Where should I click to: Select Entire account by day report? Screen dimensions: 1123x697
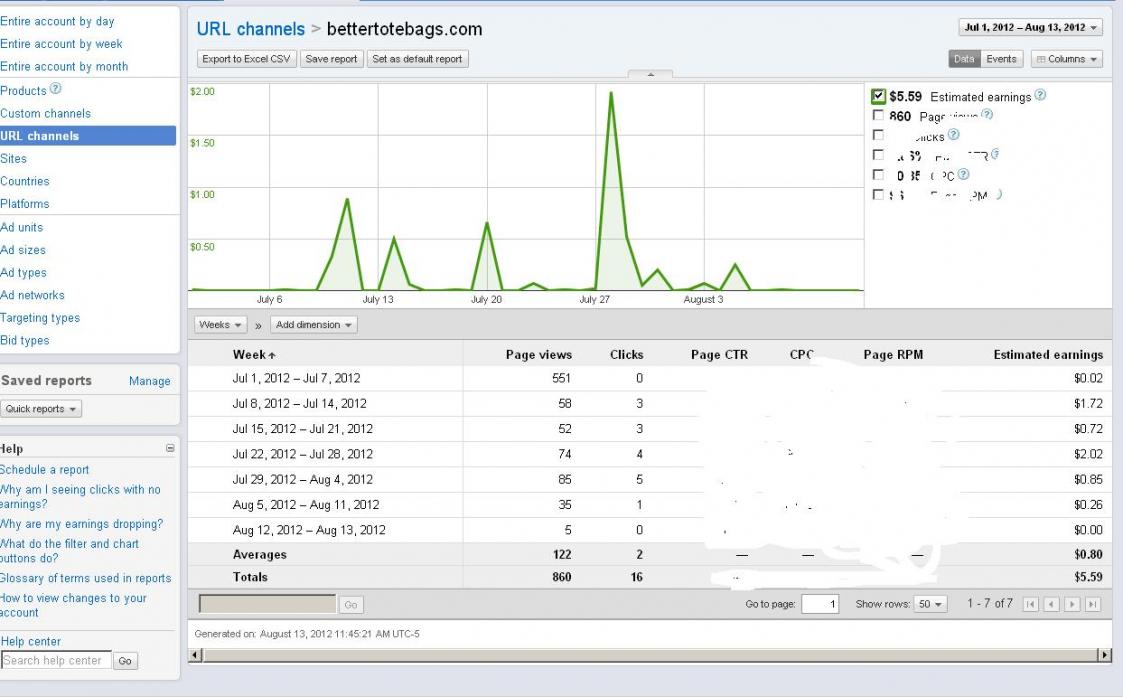57,21
